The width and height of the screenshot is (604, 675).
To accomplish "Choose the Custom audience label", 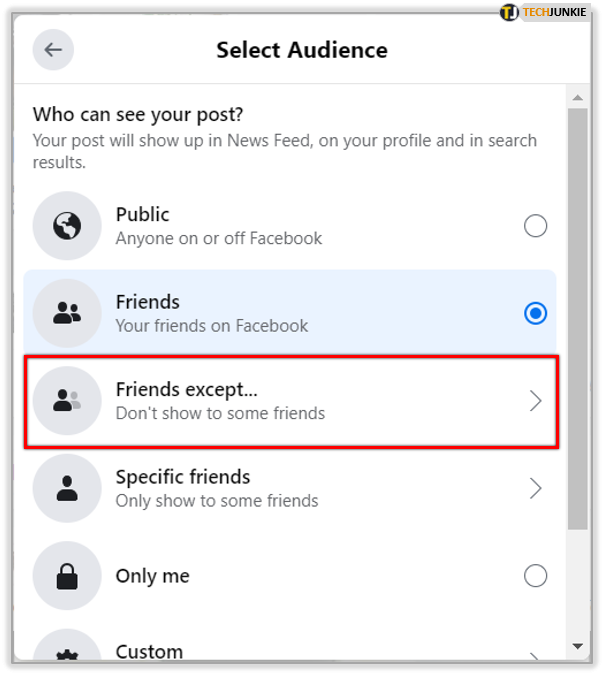I will 149,652.
